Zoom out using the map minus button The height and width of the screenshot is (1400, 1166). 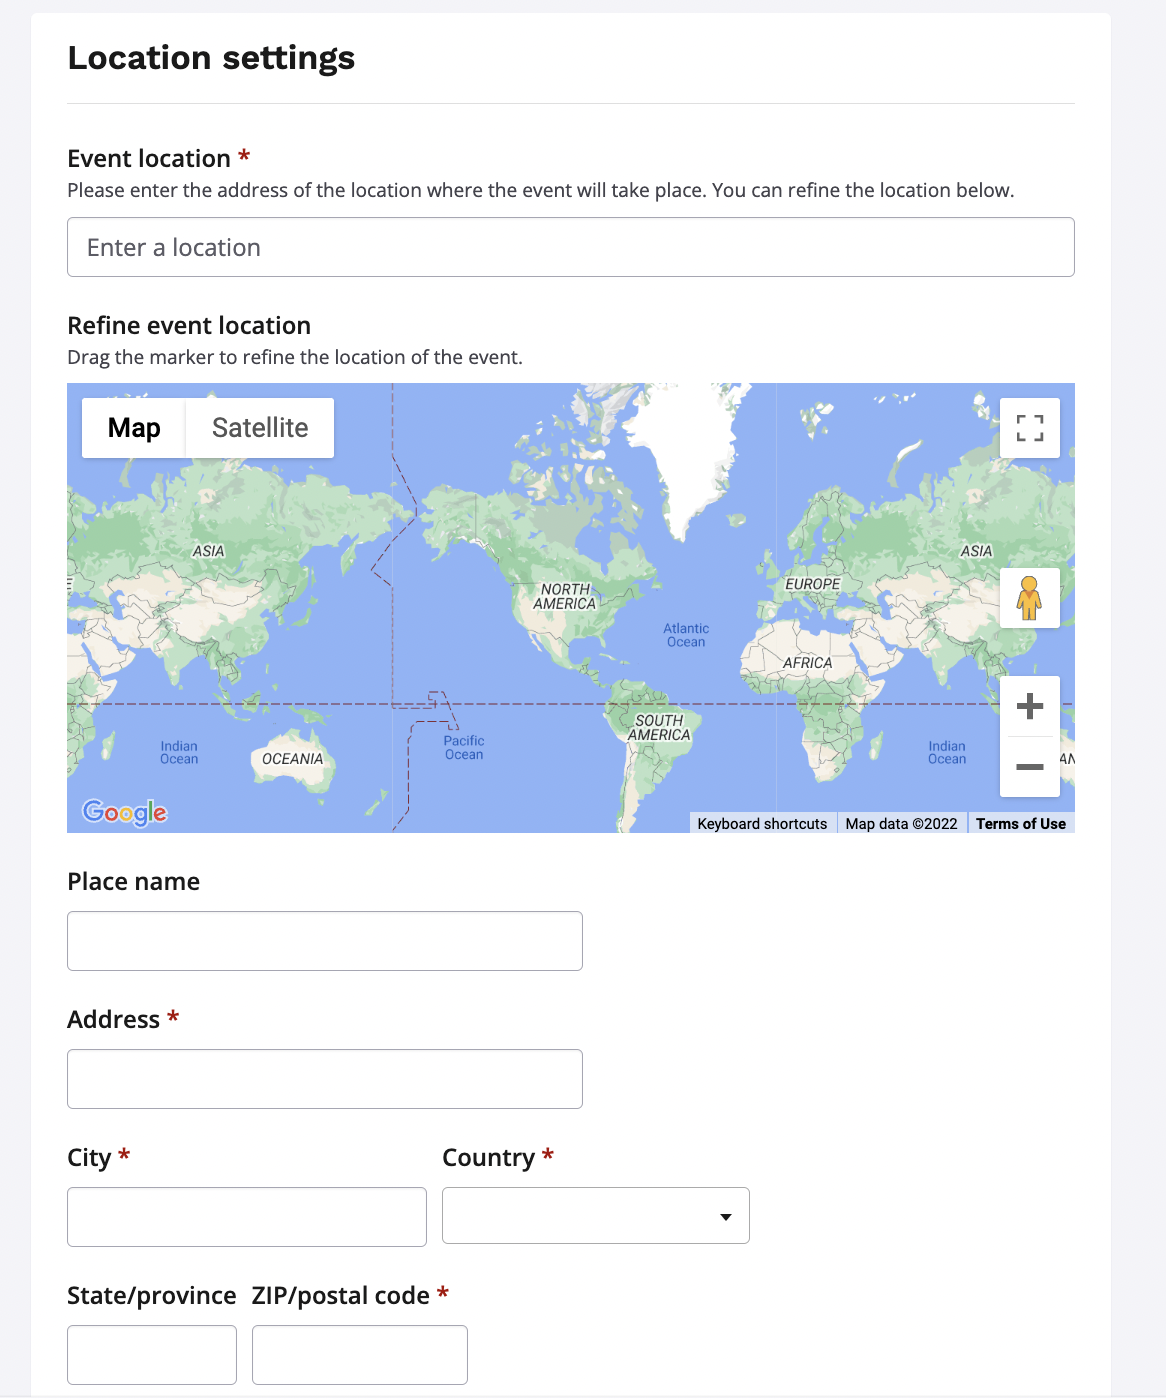[x=1029, y=767]
